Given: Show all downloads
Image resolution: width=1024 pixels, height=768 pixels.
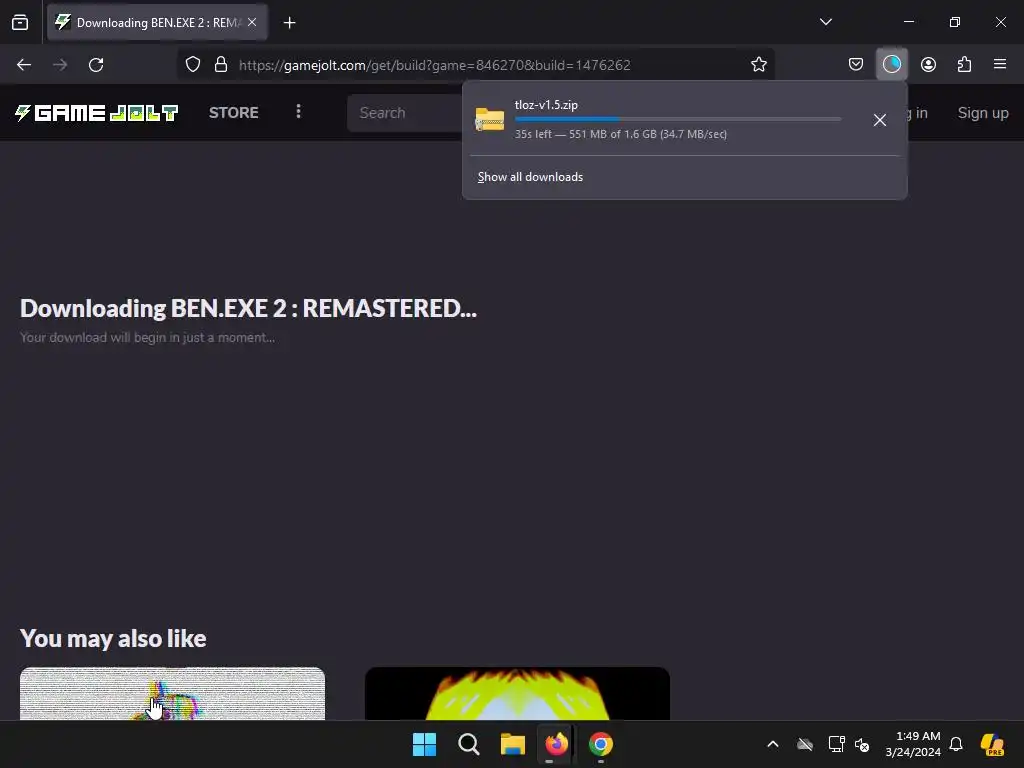Looking at the screenshot, I should click(x=530, y=177).
